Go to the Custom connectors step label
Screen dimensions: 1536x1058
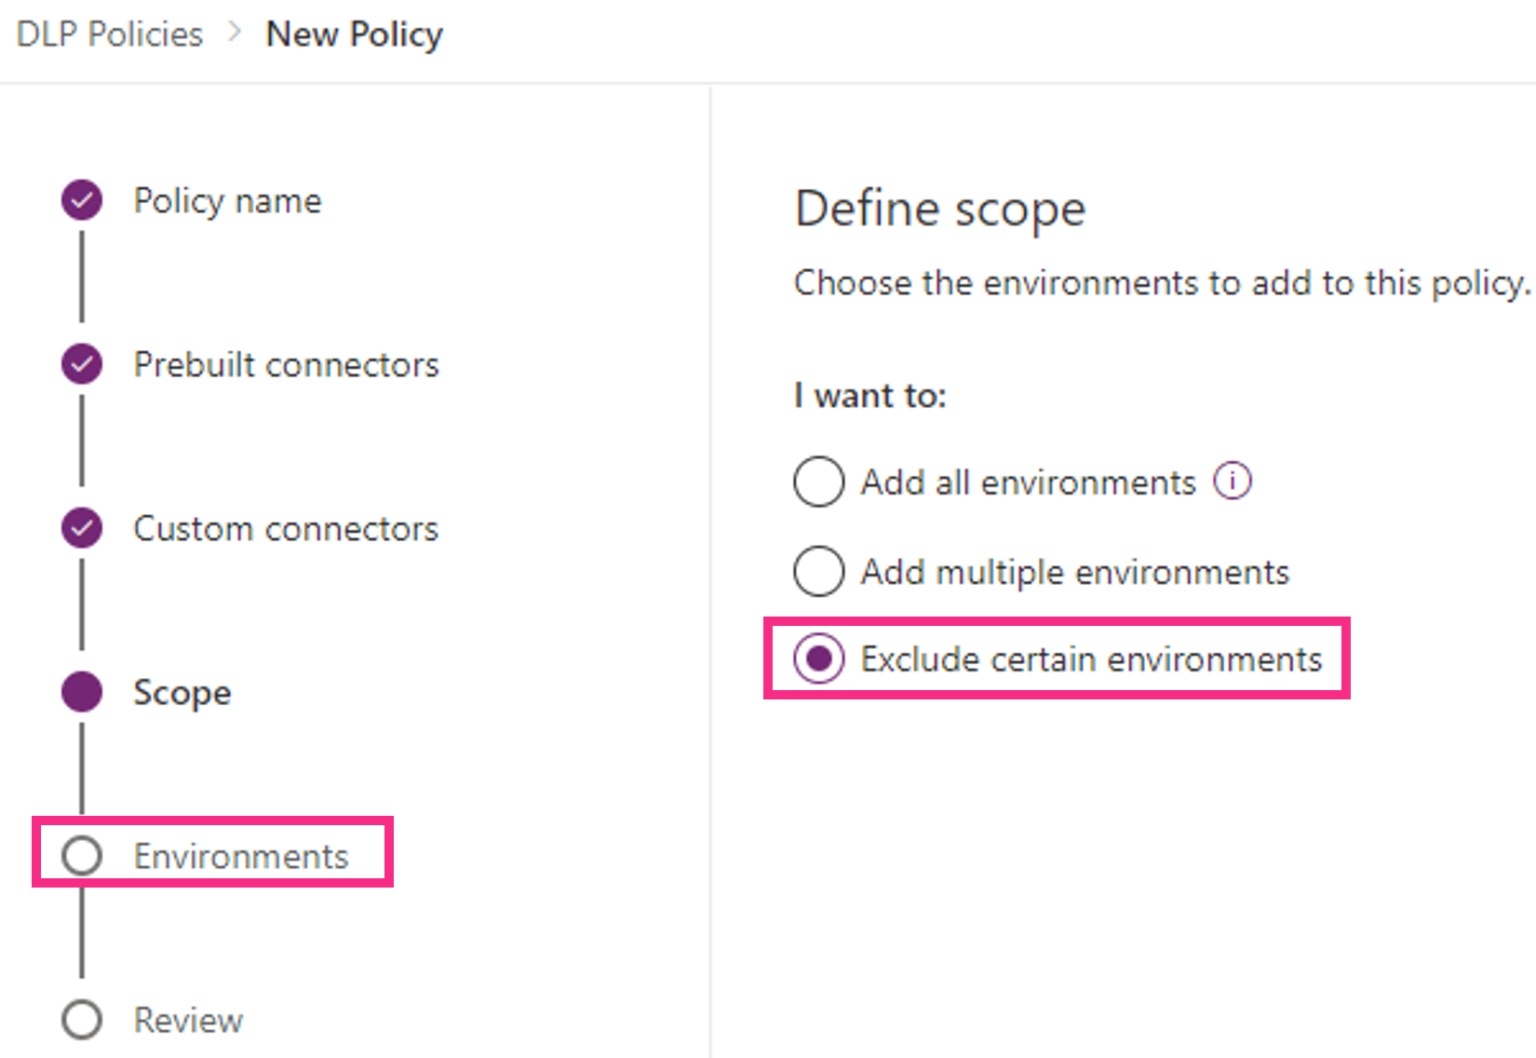click(x=286, y=529)
